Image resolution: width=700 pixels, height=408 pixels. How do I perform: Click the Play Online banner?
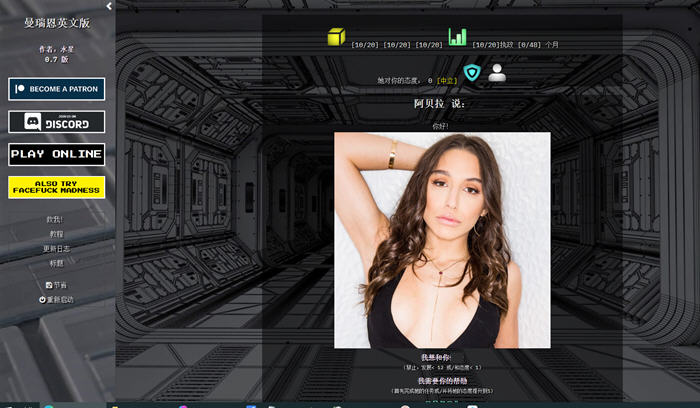click(57, 154)
